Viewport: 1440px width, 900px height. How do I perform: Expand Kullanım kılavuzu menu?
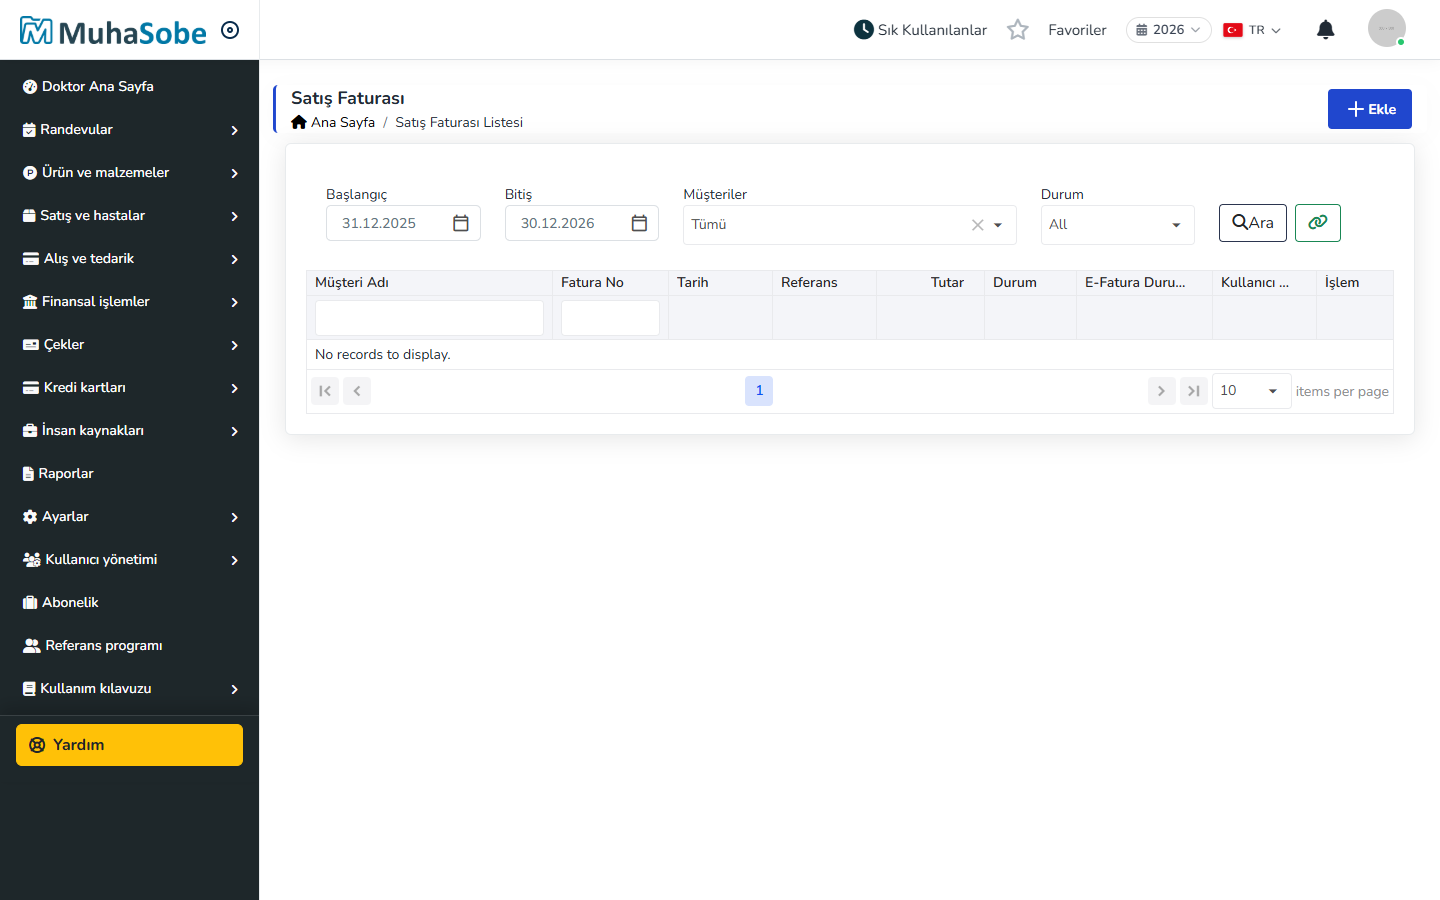point(130,689)
